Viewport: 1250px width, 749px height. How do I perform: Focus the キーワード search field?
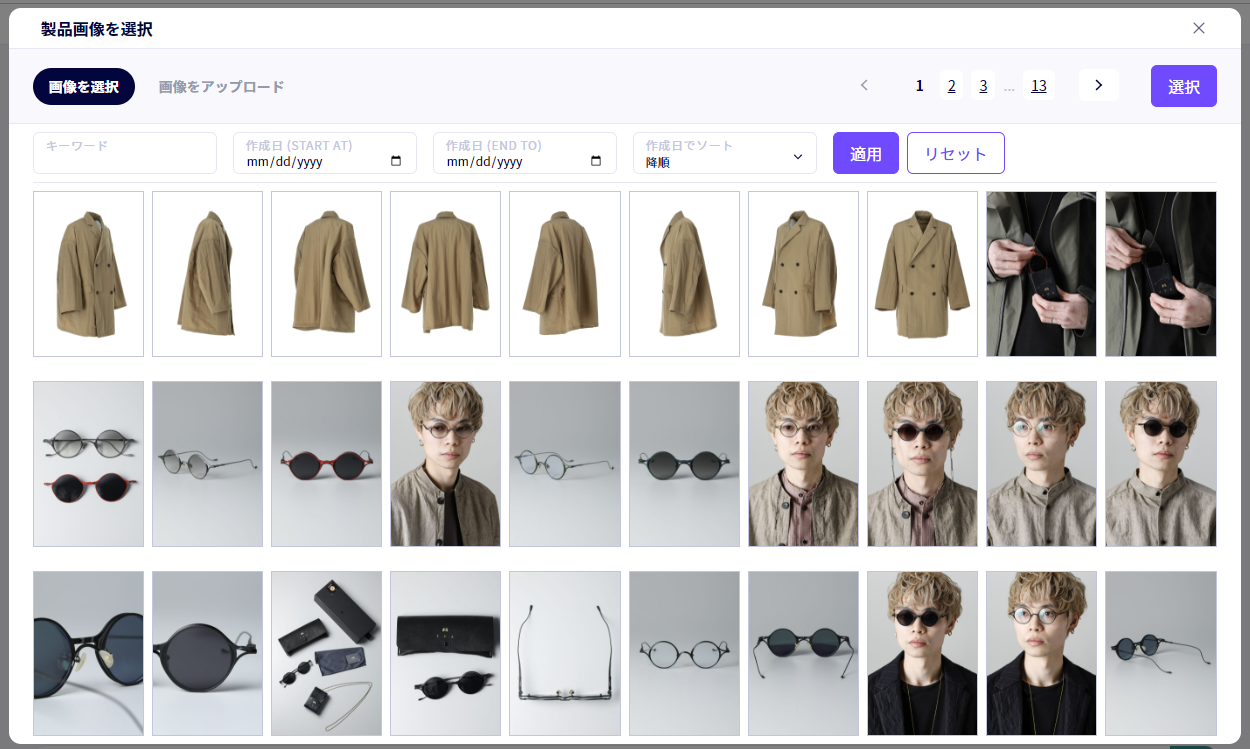click(125, 153)
